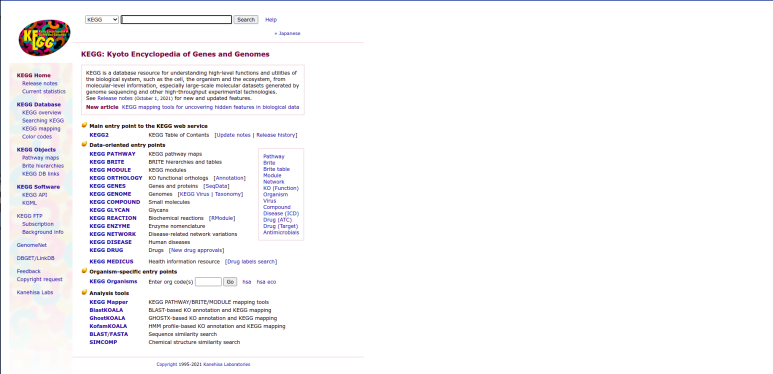Click the org code input field
The width and height of the screenshot is (773, 374).
(x=208, y=282)
